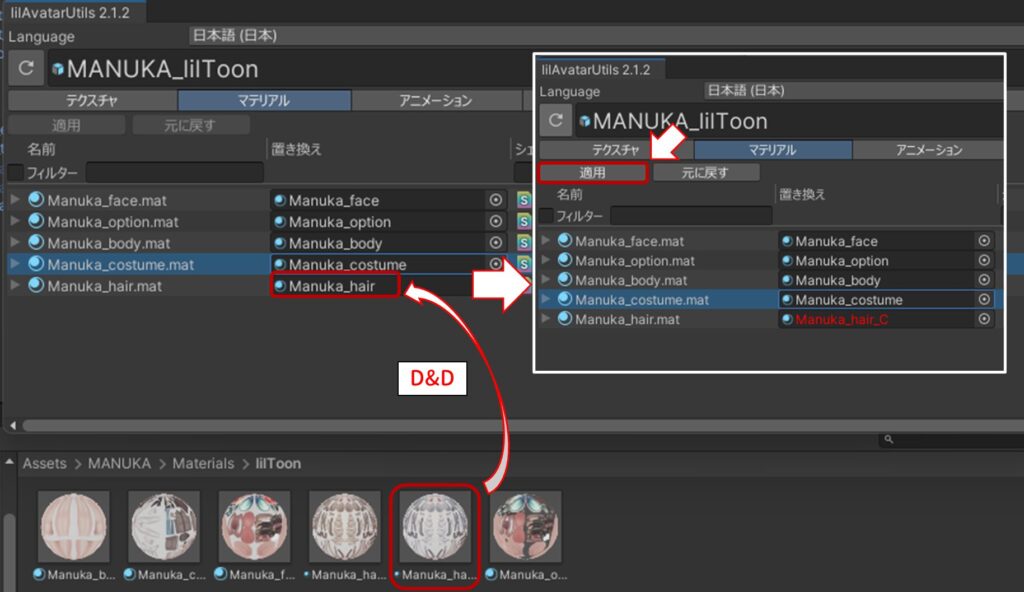Image resolution: width=1024 pixels, height=592 pixels.
Task: Open the object picker for Manuka_body in the main list
Action: point(496,243)
